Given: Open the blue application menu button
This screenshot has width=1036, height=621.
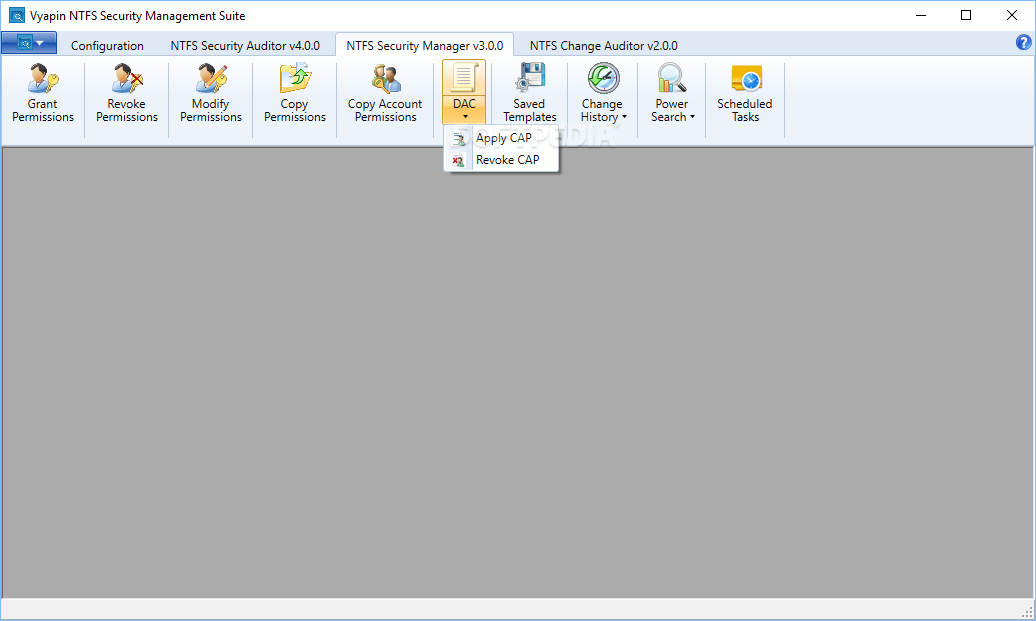Looking at the screenshot, I should [x=29, y=43].
